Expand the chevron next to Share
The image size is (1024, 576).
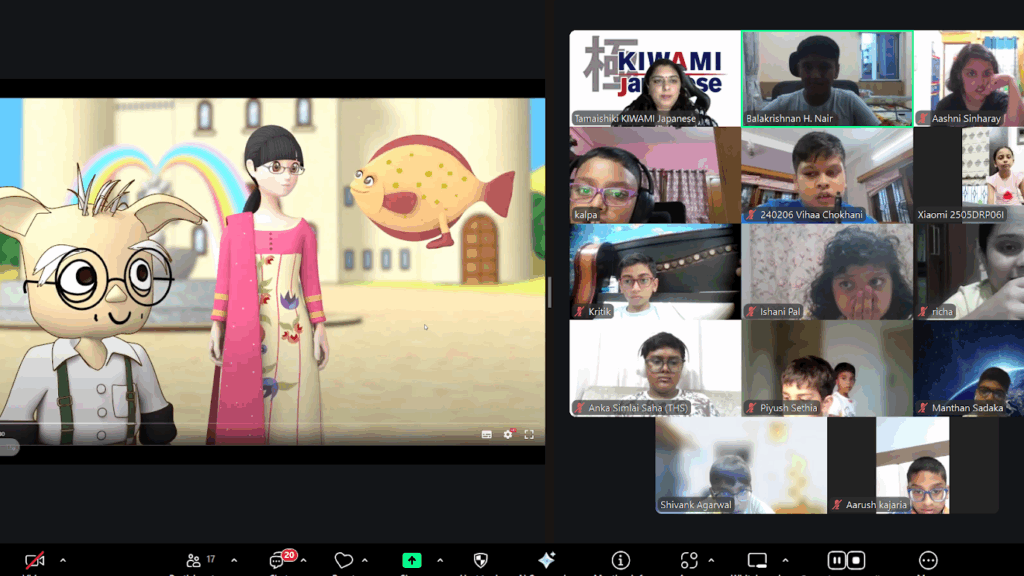[440, 560]
